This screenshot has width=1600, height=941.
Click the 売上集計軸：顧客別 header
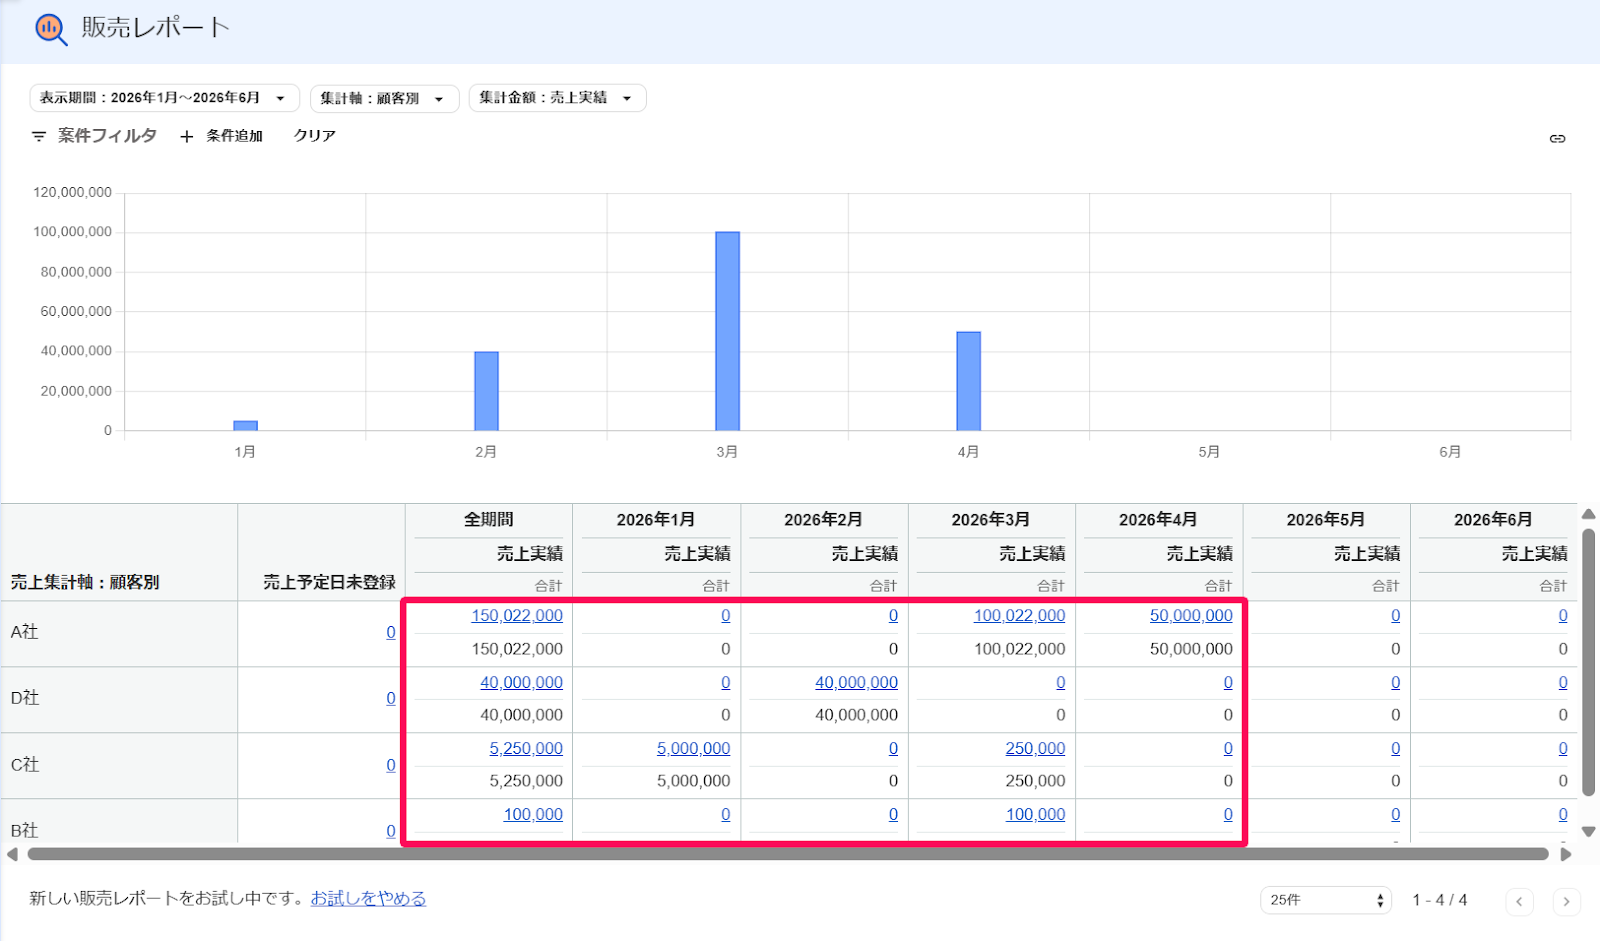coord(85,582)
